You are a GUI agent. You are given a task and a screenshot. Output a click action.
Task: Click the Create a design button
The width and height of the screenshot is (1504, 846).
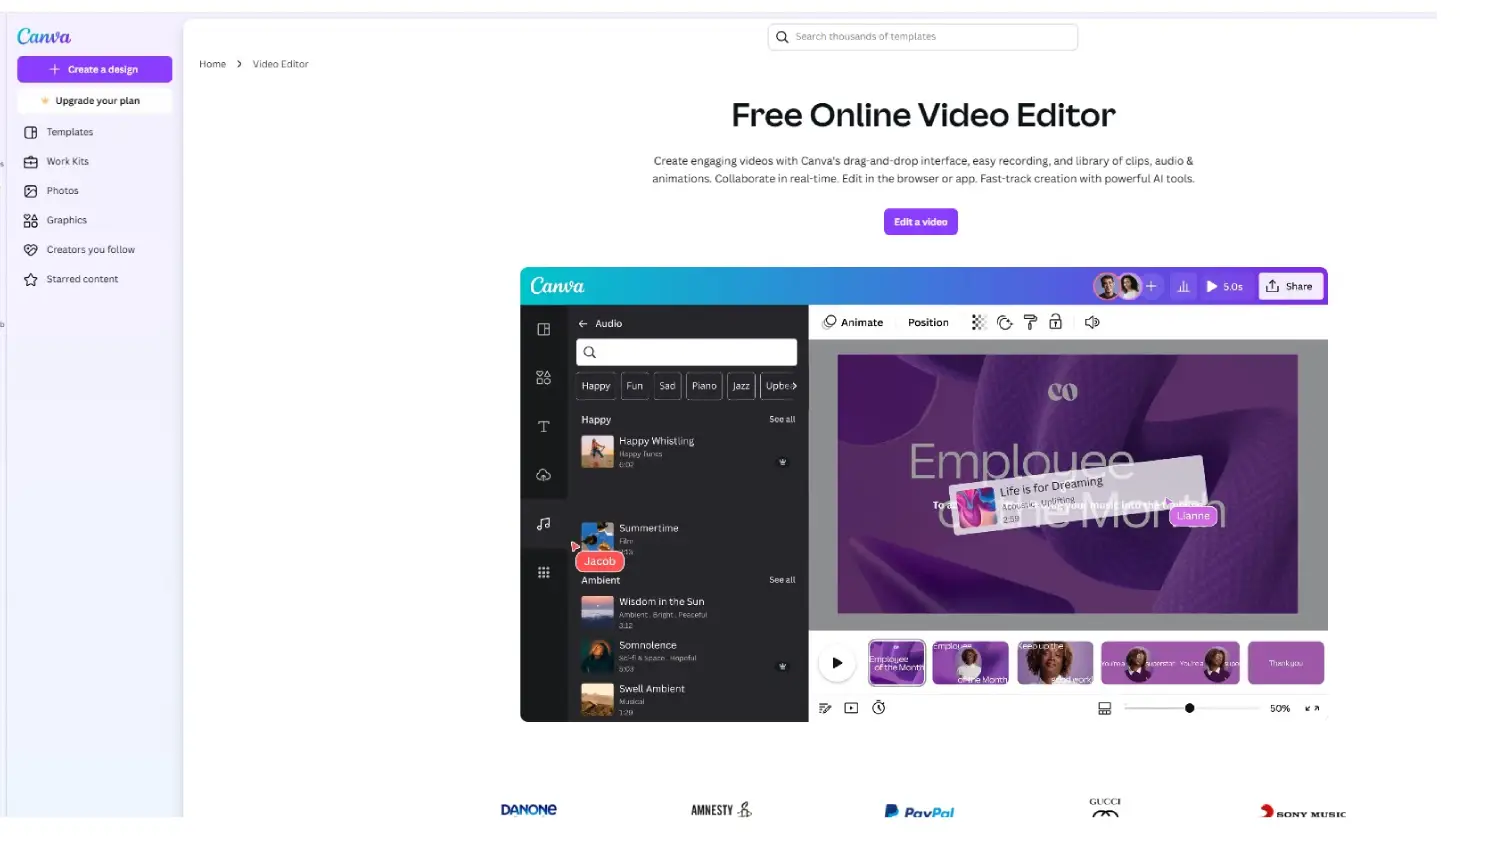click(x=94, y=69)
